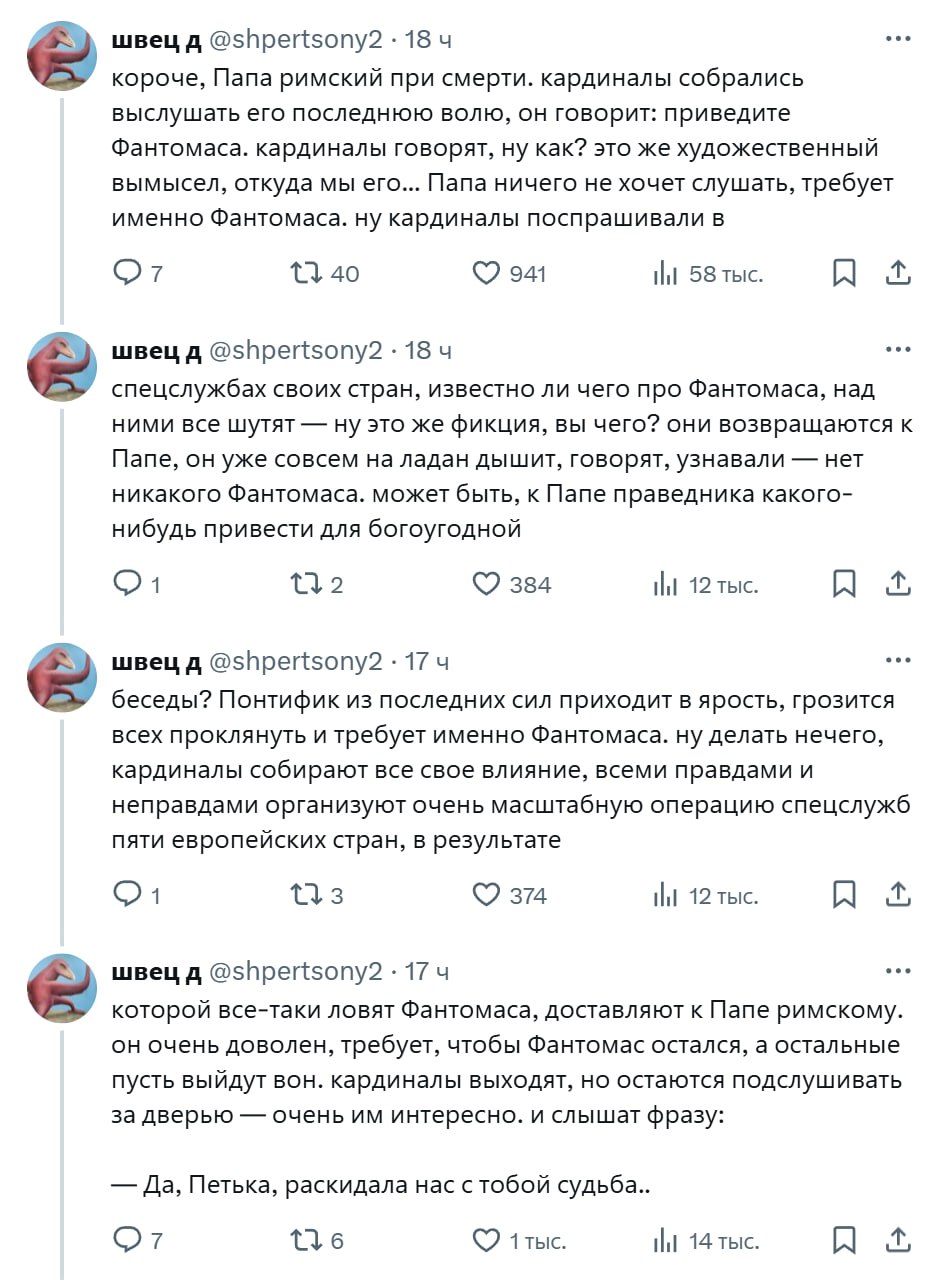Screen dimensions: 940x1280
Task: Open the more options menu on first tweet
Action: coord(898,39)
